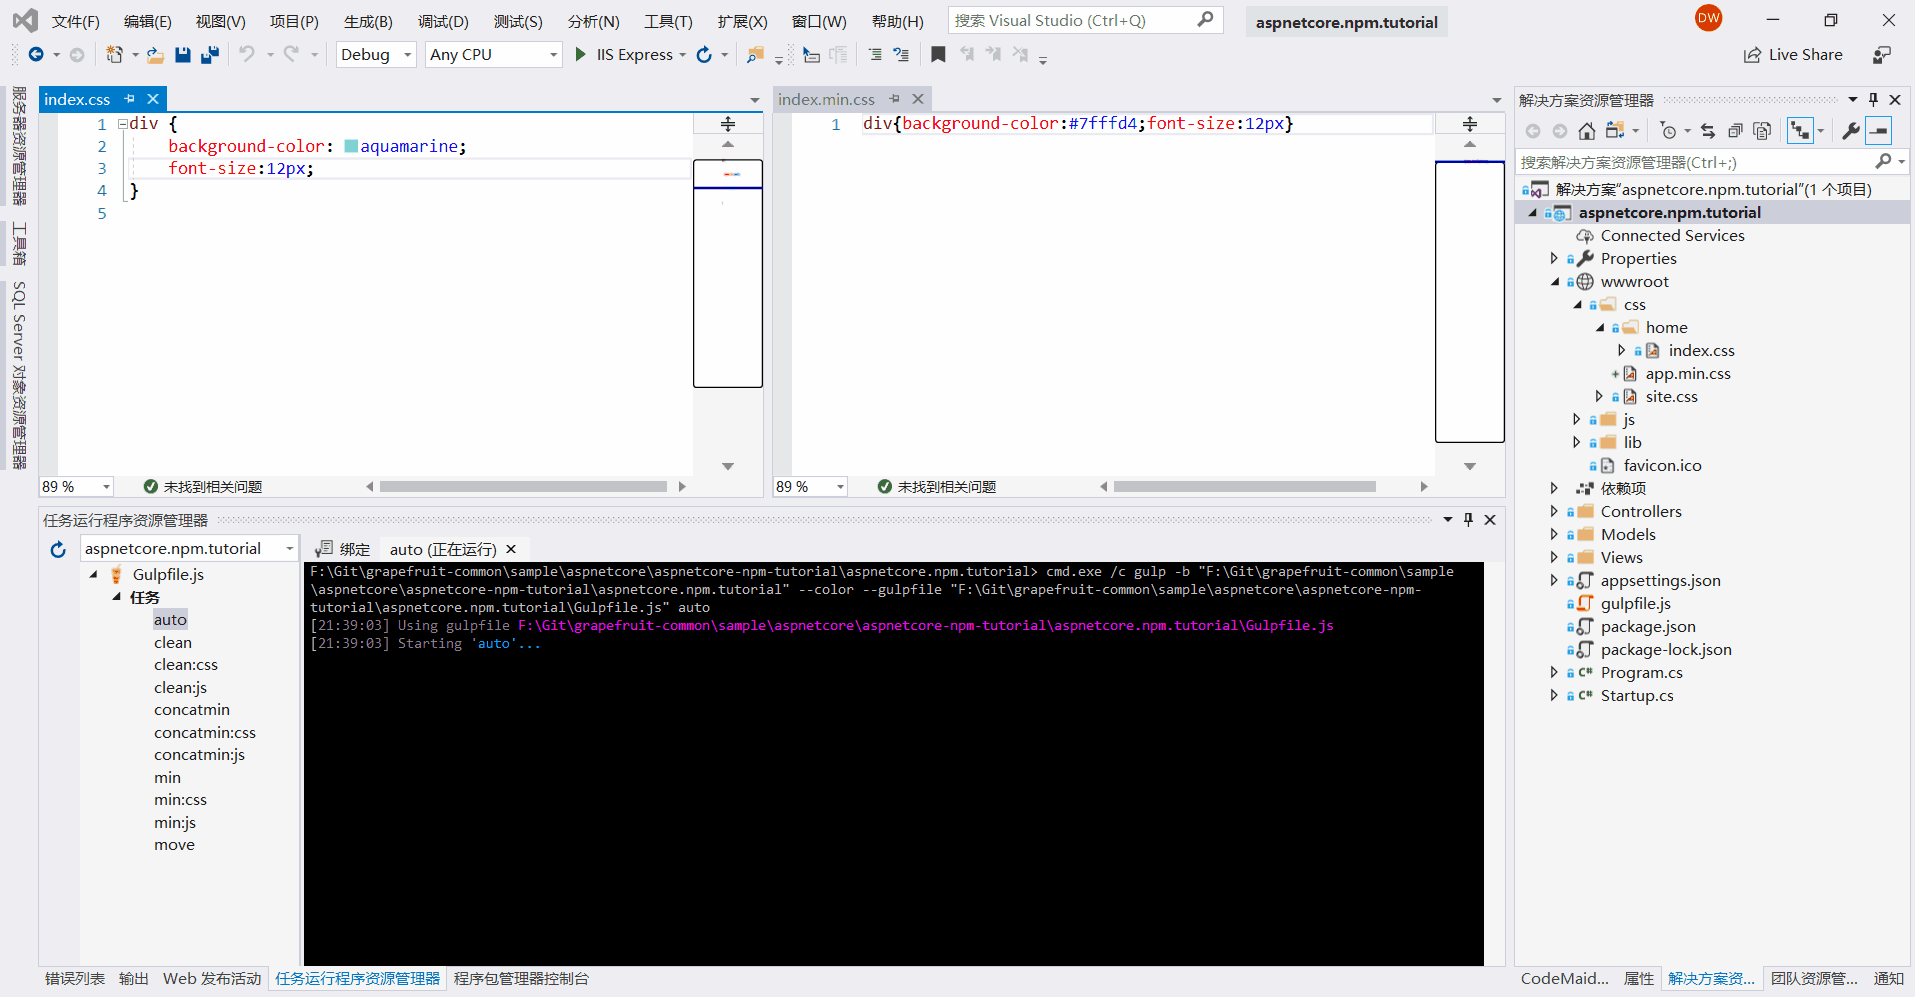Image resolution: width=1915 pixels, height=997 pixels.
Task: Collapse the Gulpfile.js node in Task Runner
Action: [94, 575]
